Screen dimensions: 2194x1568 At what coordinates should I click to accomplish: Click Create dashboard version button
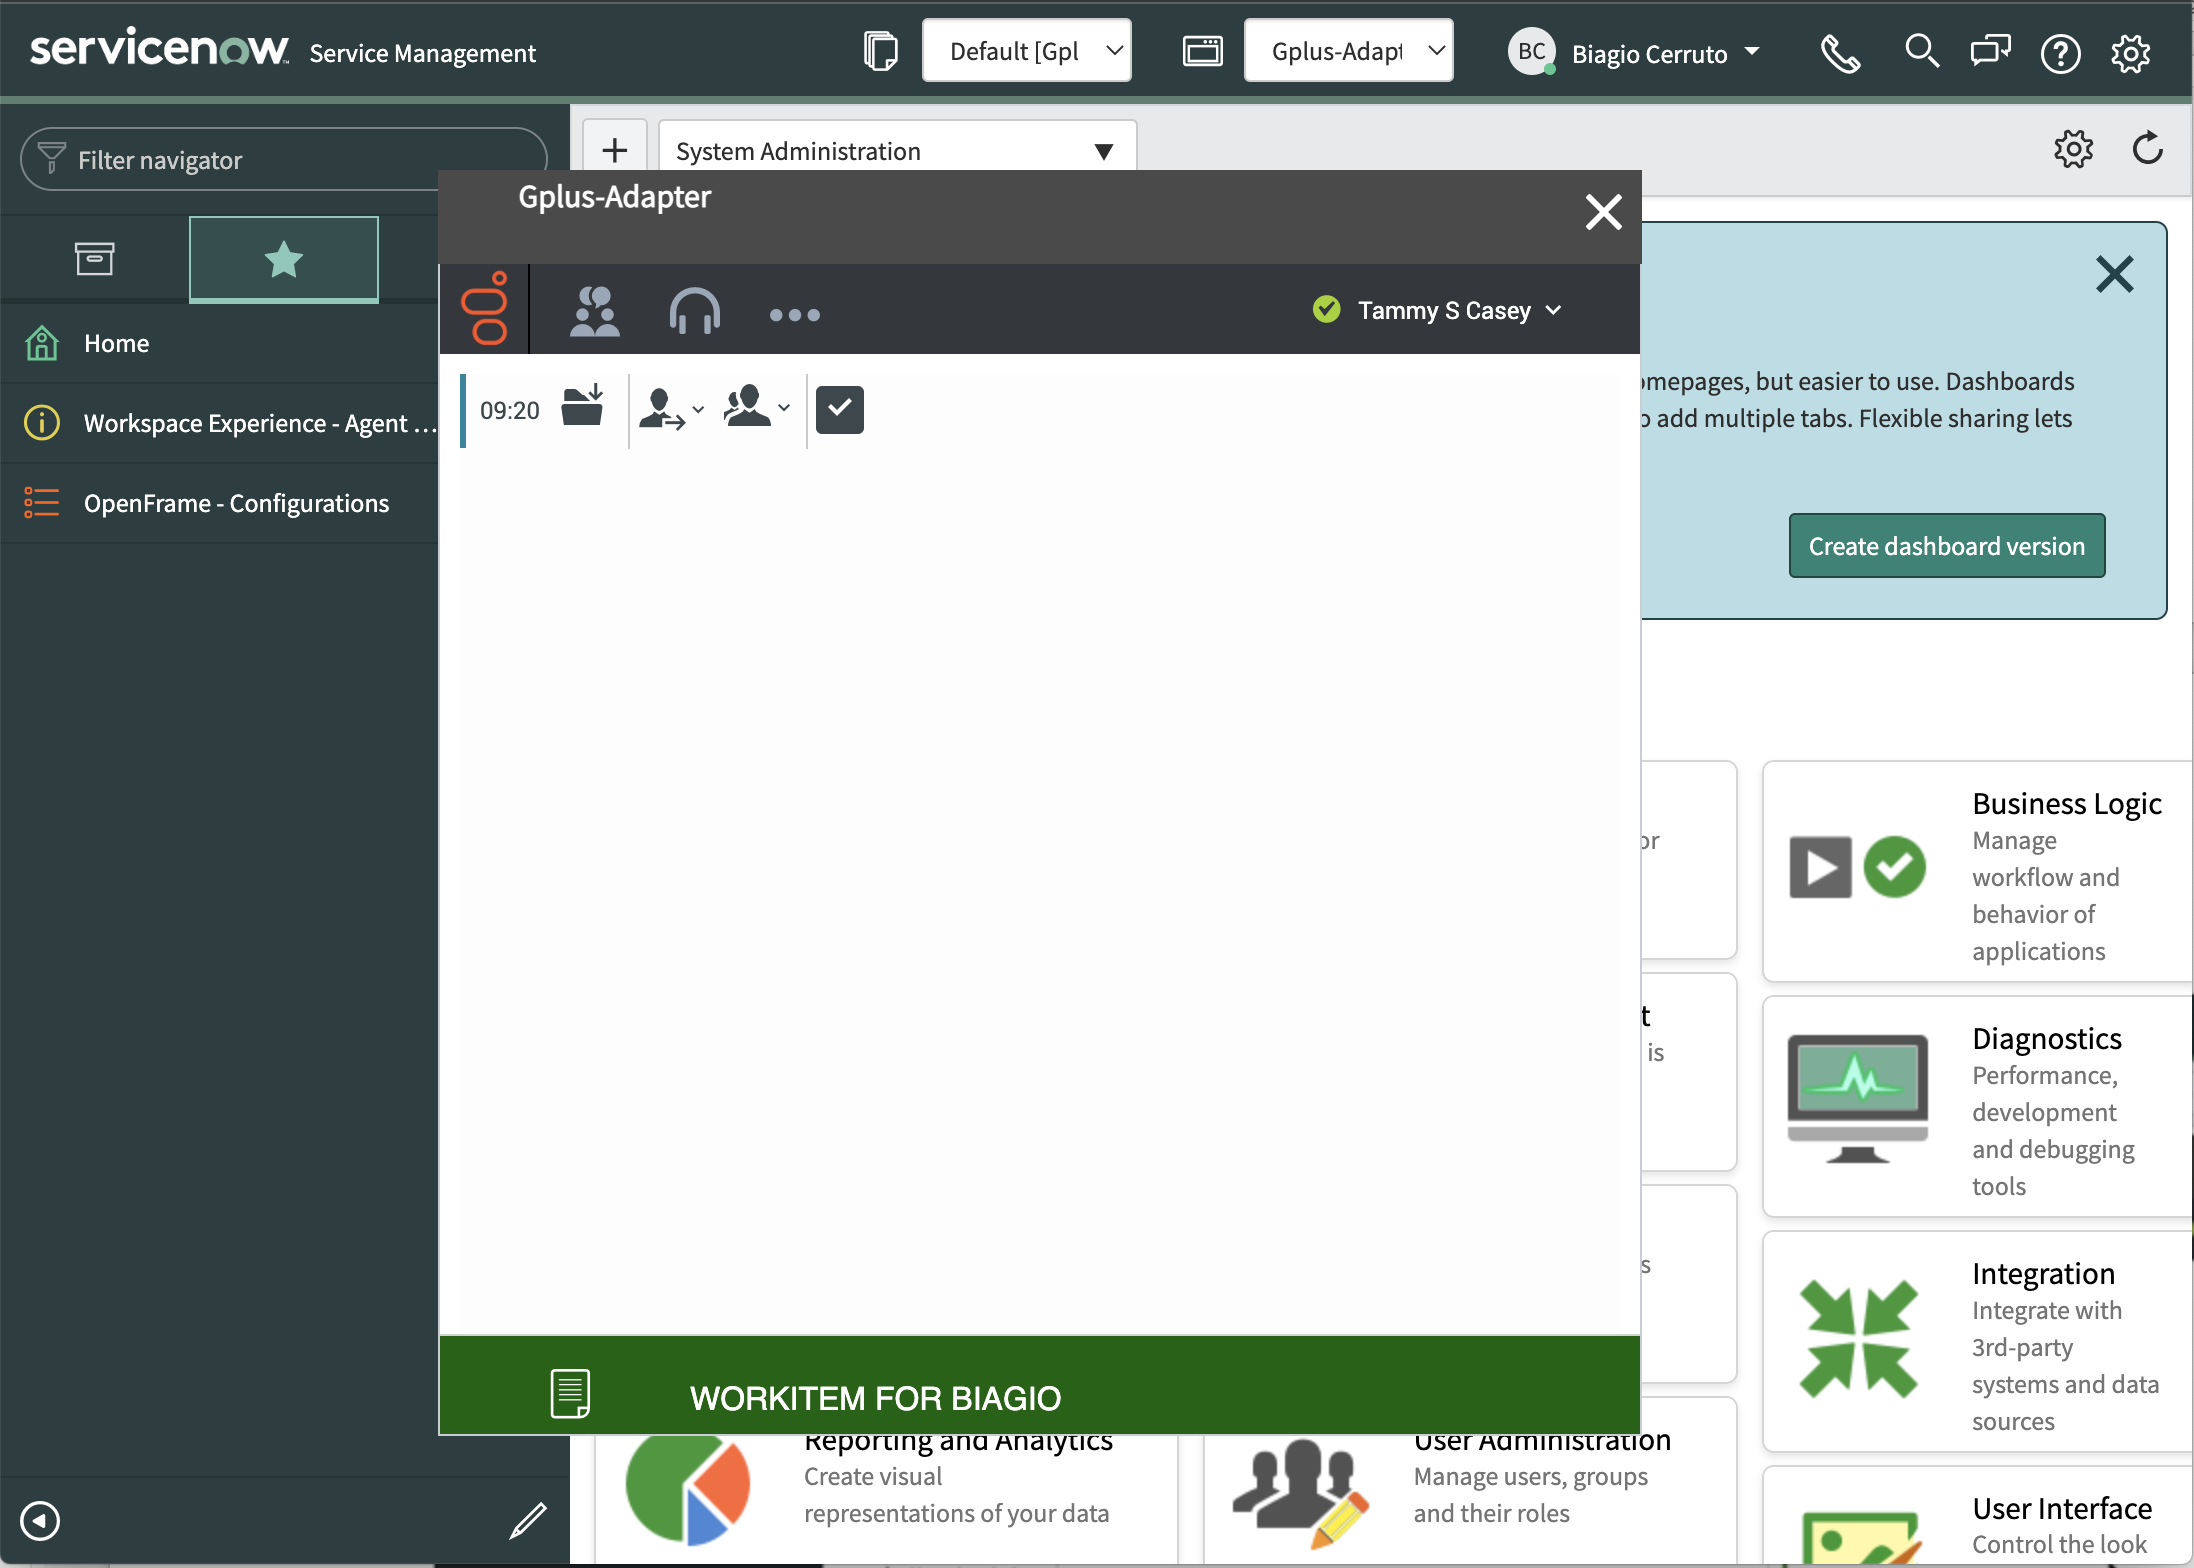[1947, 546]
